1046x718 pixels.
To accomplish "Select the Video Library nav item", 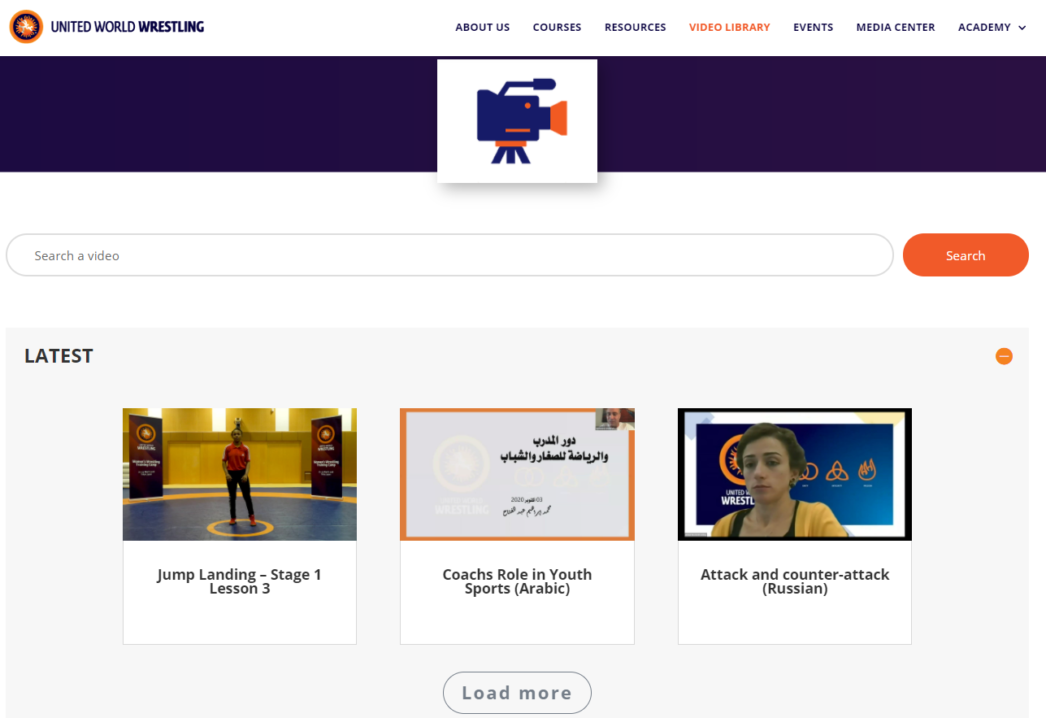I will point(729,27).
